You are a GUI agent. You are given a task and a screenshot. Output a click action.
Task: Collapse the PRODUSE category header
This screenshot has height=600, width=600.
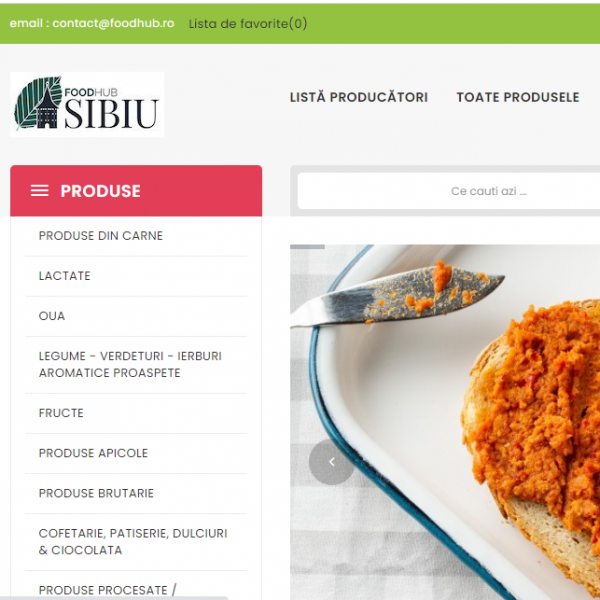pos(136,191)
